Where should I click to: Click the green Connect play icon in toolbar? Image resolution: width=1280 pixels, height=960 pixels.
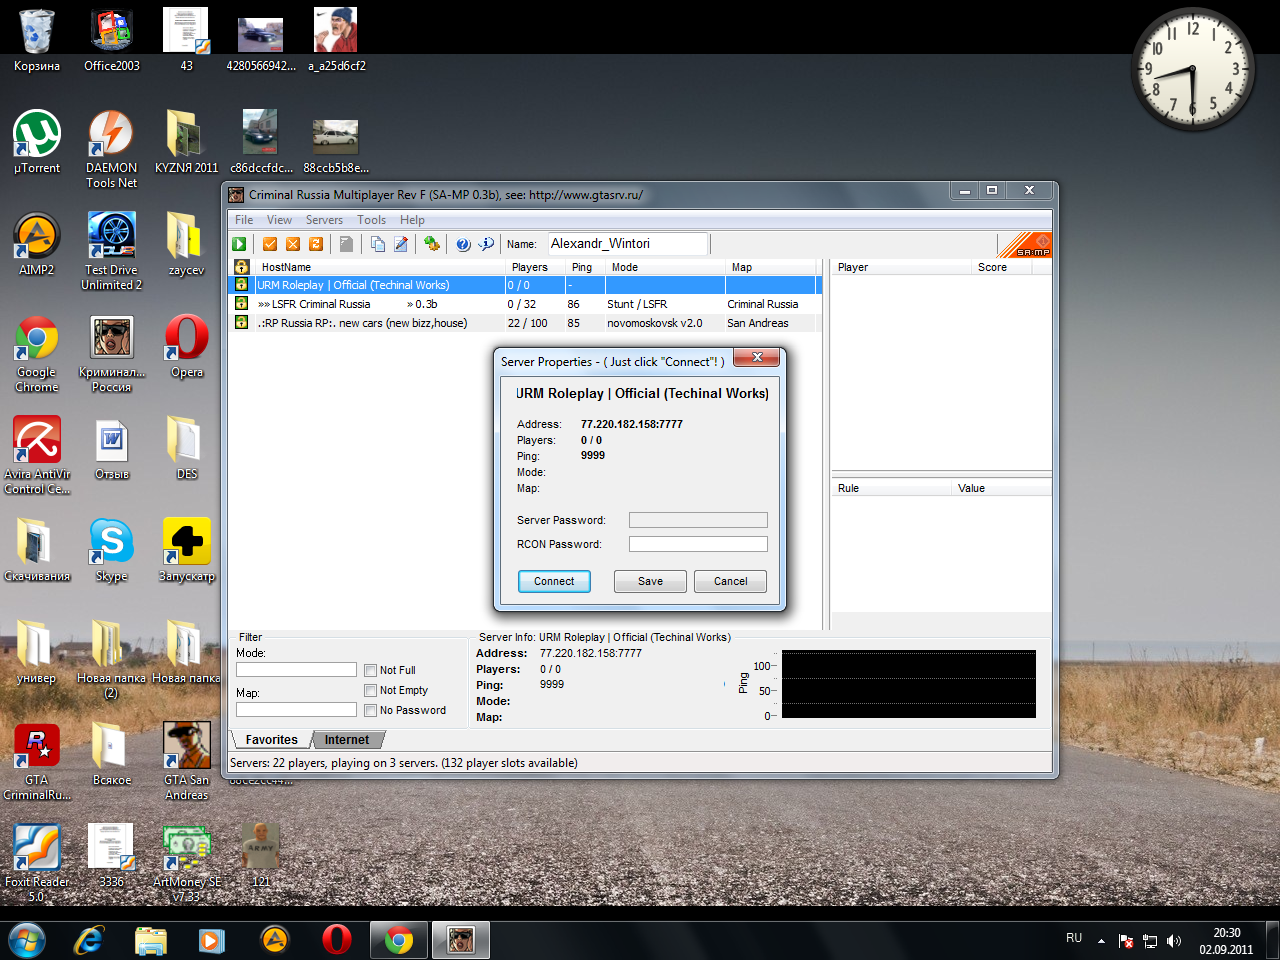point(239,244)
